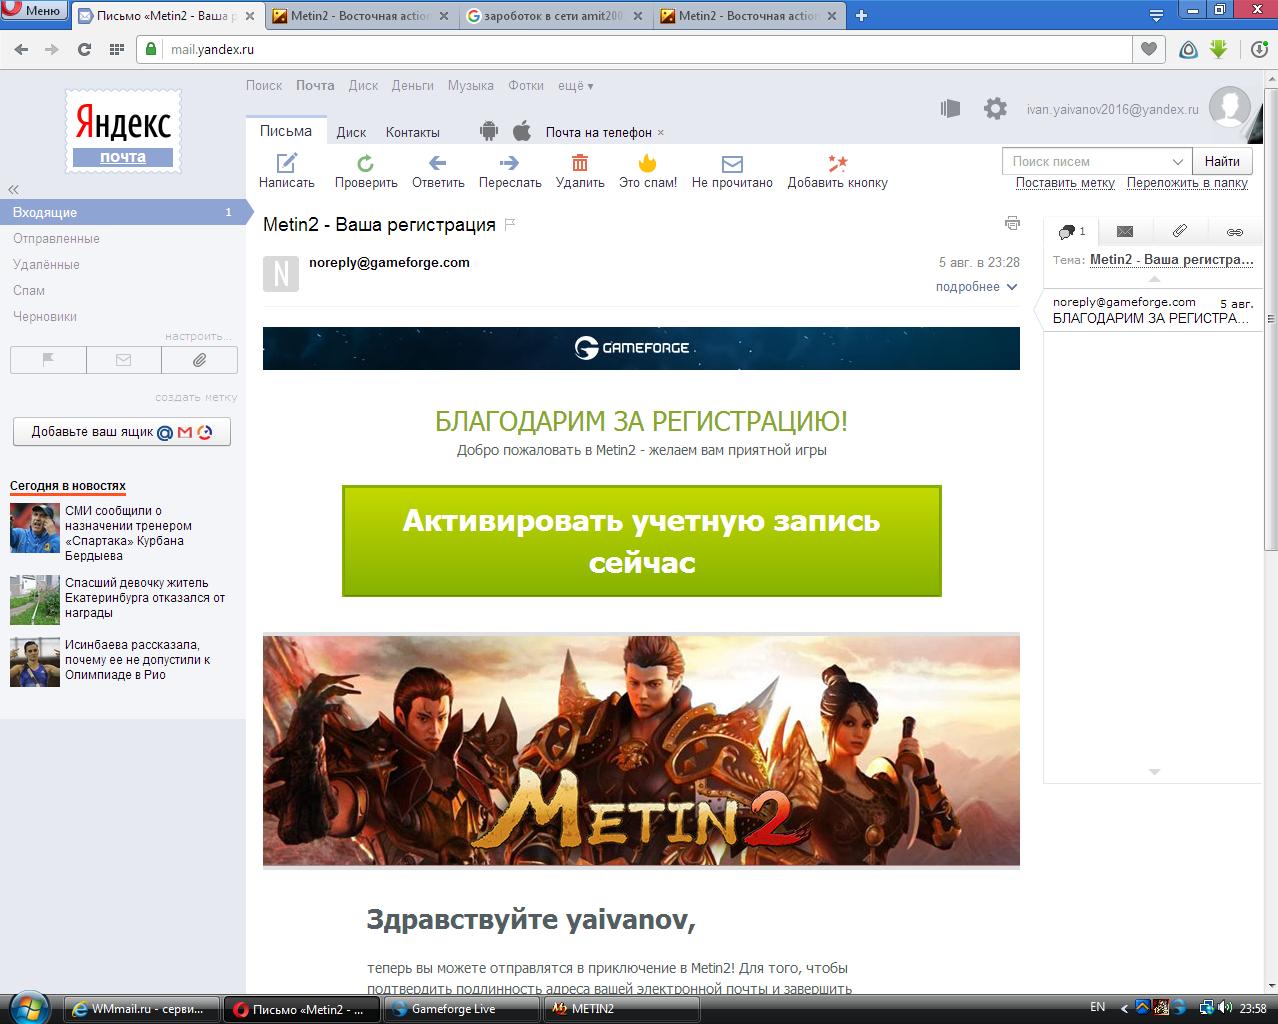Open new browser tab with plus button

tap(862, 15)
